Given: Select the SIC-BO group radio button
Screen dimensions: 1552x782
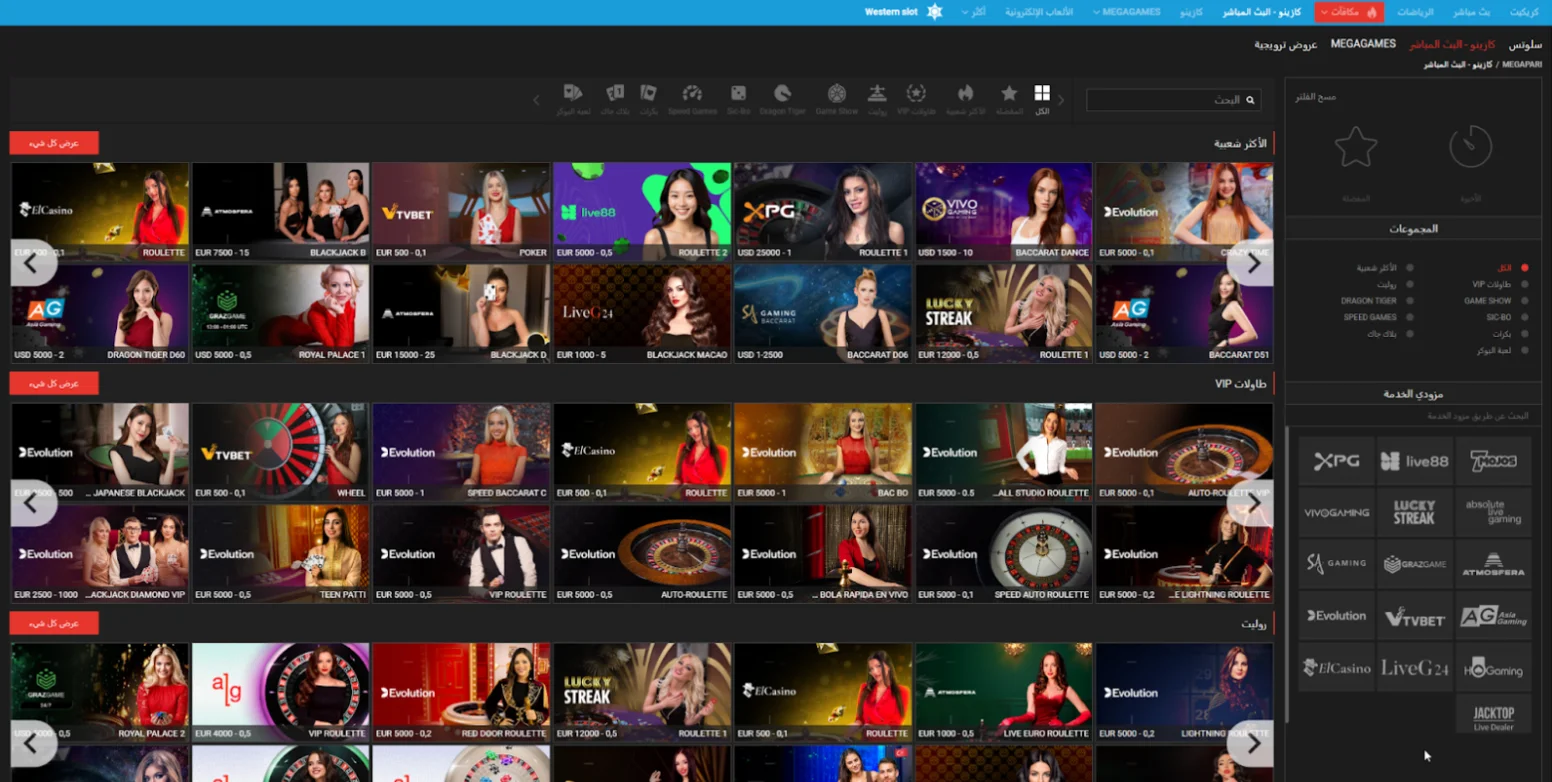Looking at the screenshot, I should (1524, 317).
